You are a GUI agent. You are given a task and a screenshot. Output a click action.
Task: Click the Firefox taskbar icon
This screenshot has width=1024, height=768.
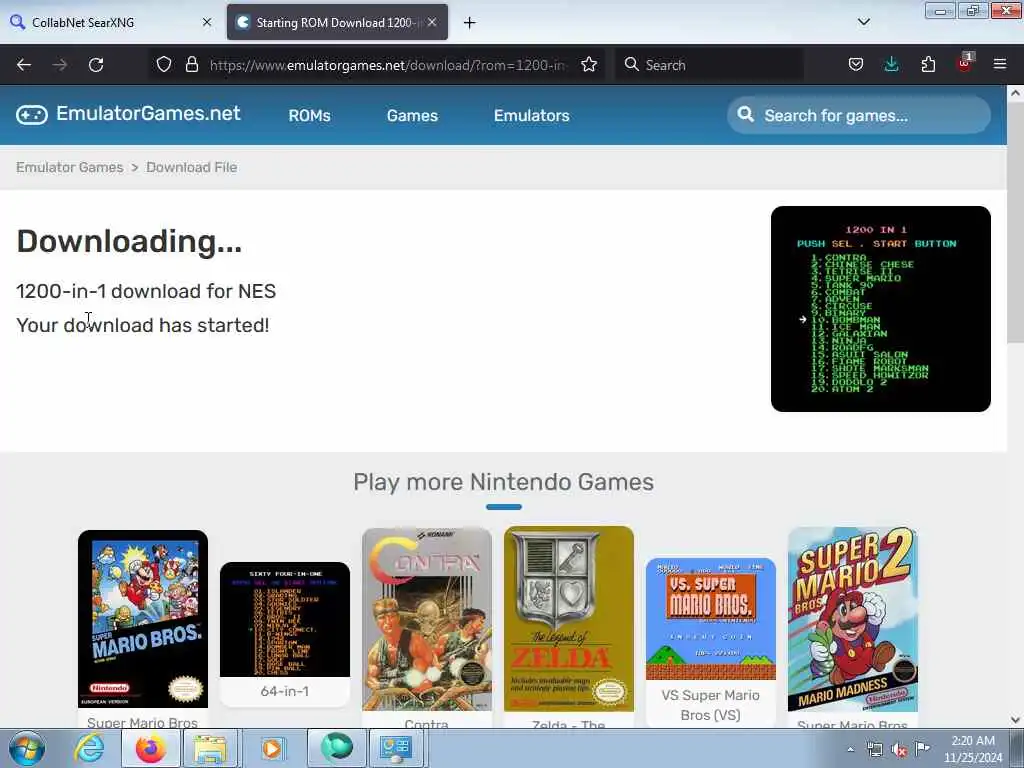150,748
